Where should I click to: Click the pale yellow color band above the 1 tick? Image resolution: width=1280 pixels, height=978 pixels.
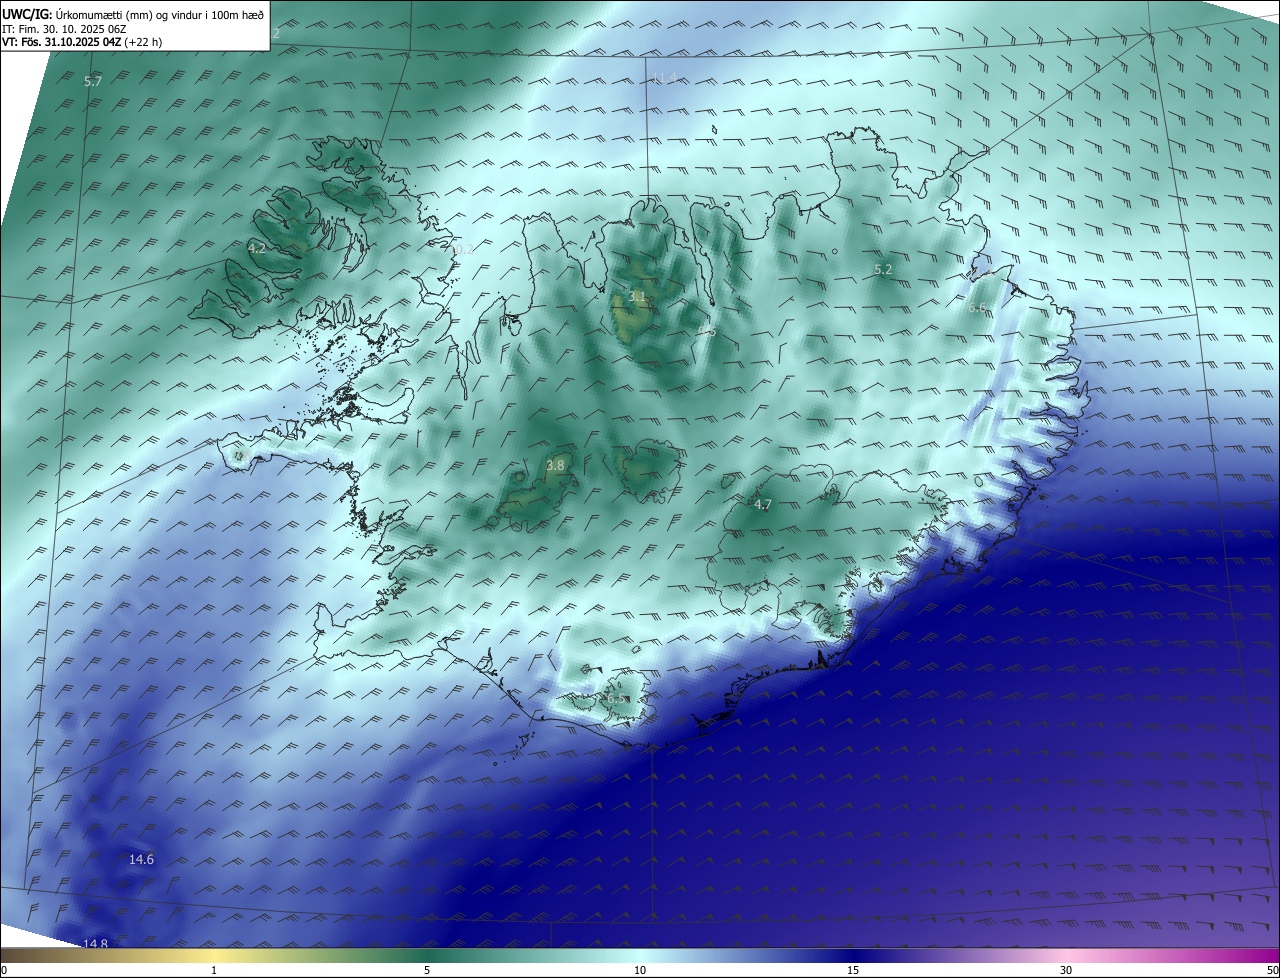click(x=214, y=955)
